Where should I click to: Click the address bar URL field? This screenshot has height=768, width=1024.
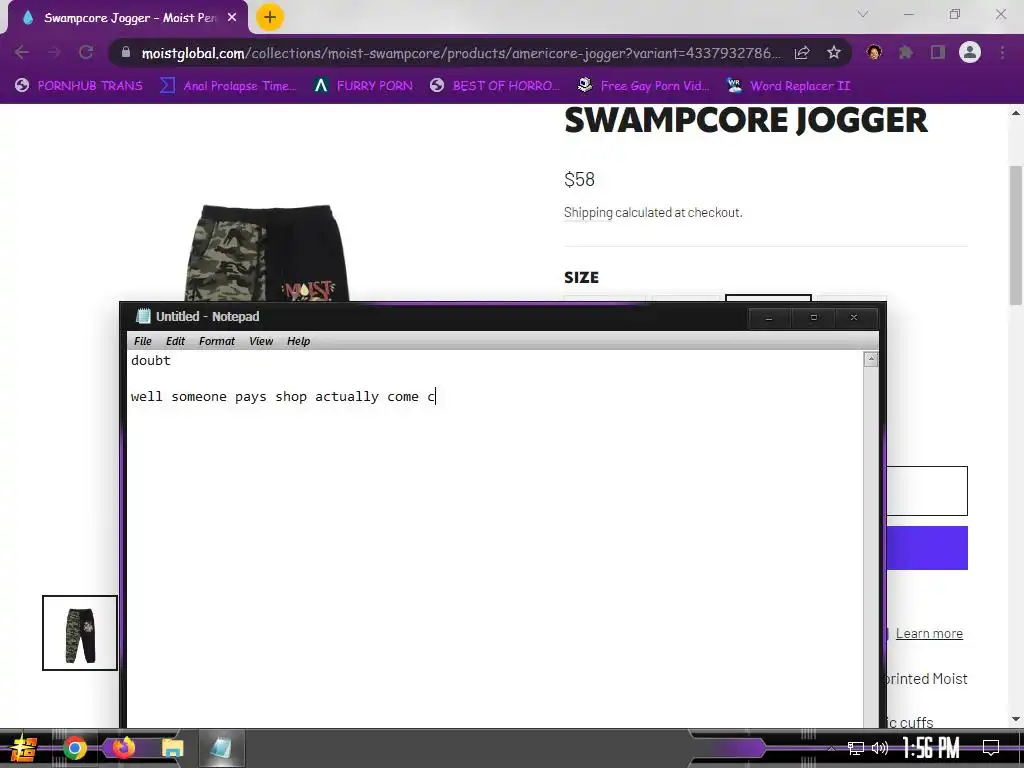click(460, 53)
